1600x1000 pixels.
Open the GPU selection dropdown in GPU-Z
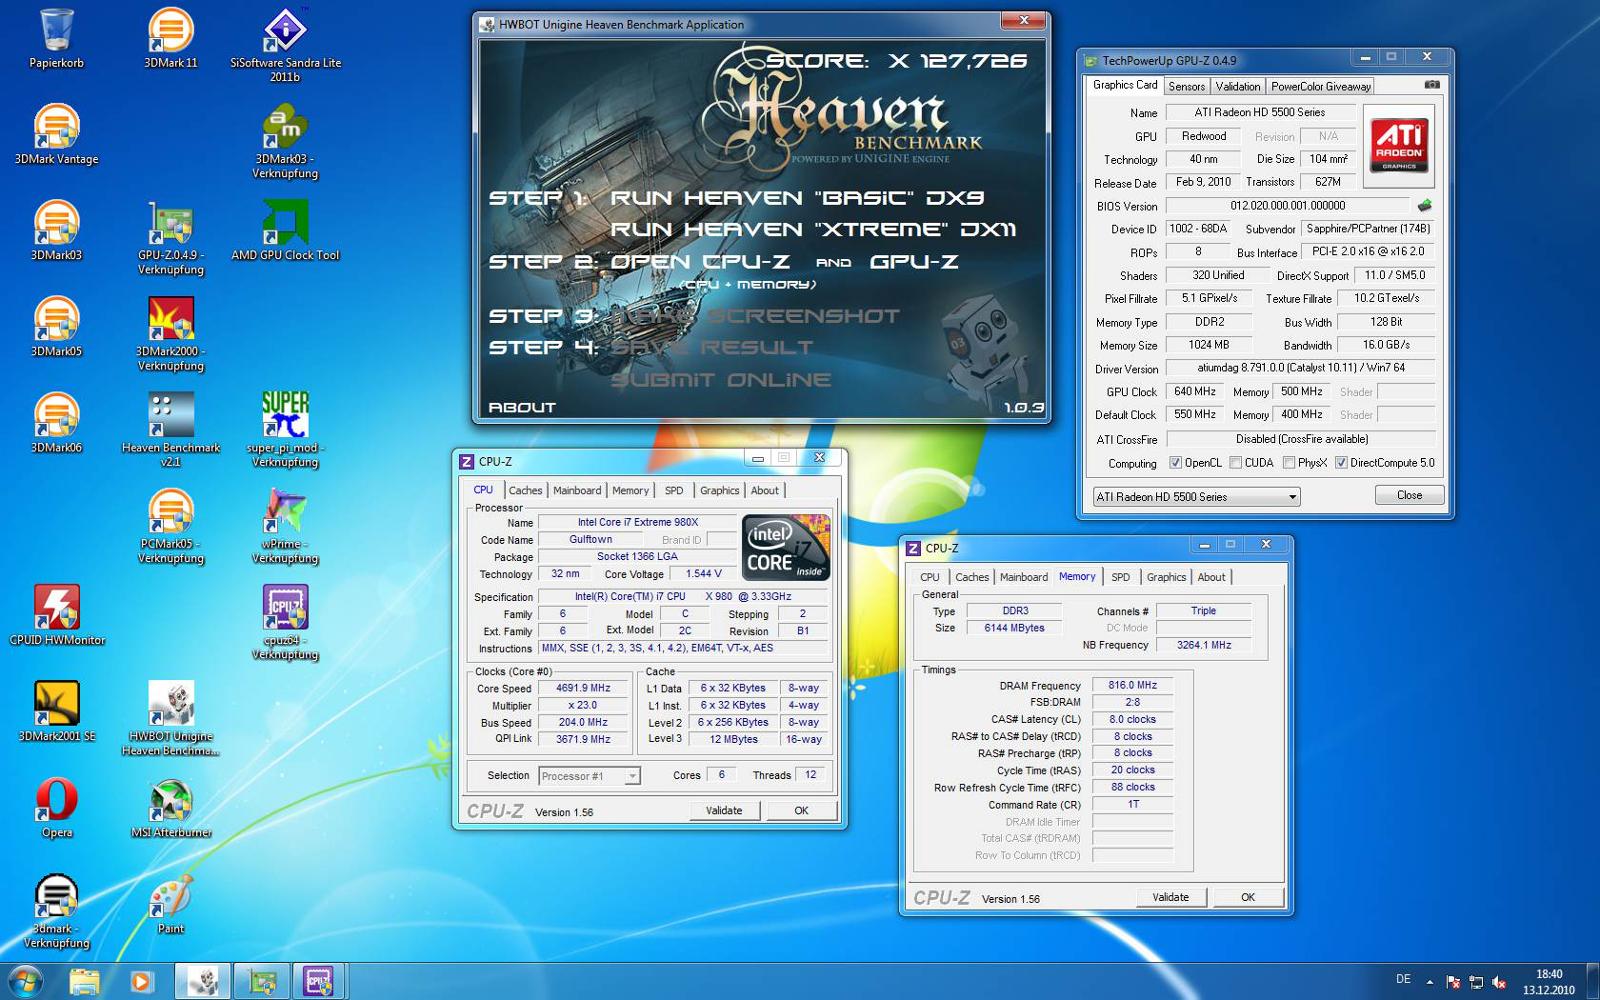(x=1196, y=496)
